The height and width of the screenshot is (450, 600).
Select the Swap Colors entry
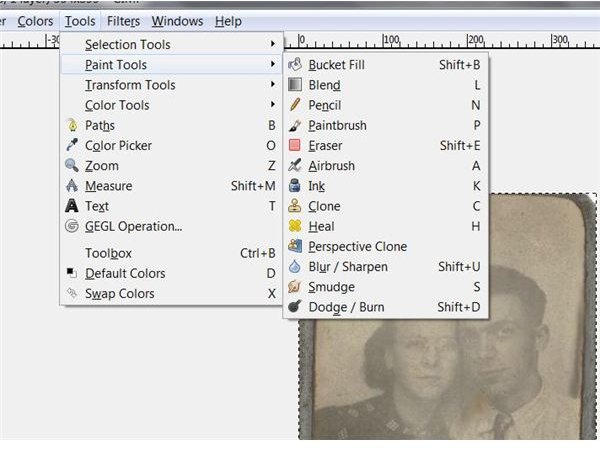coord(171,293)
